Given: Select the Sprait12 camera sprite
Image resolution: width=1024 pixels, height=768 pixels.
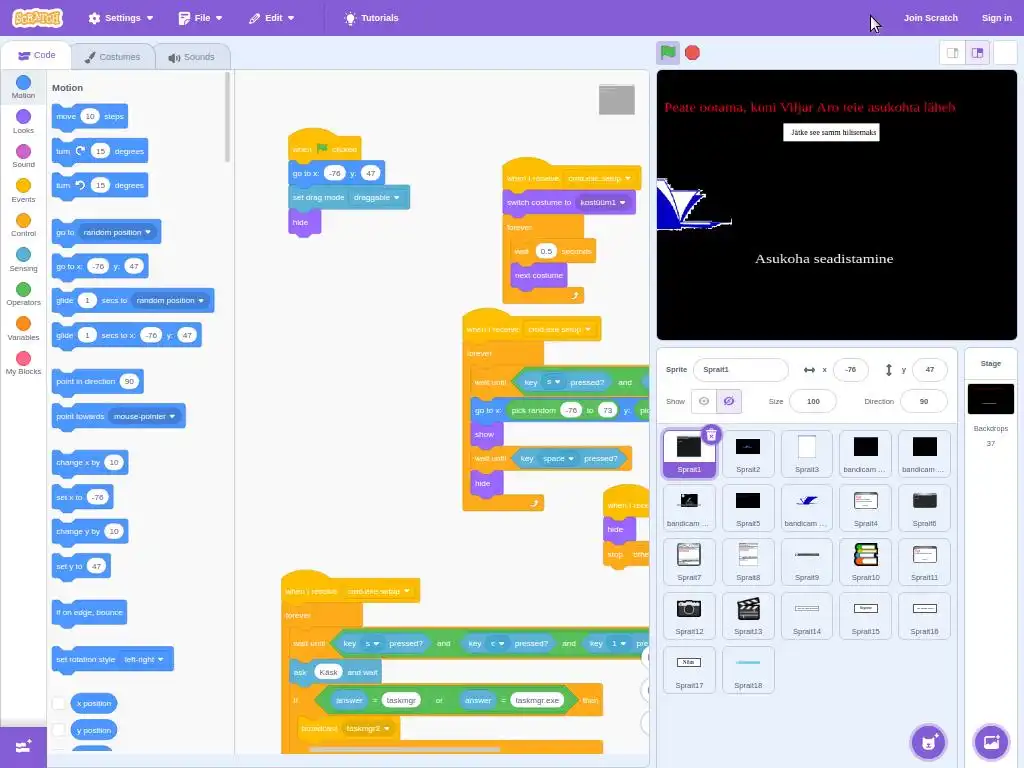Looking at the screenshot, I should click(689, 616).
